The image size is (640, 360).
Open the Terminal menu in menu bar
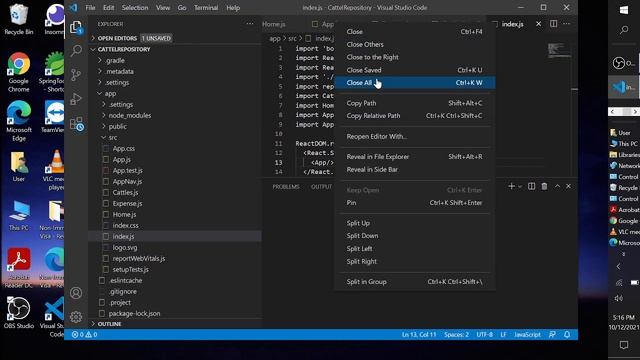(206, 7)
